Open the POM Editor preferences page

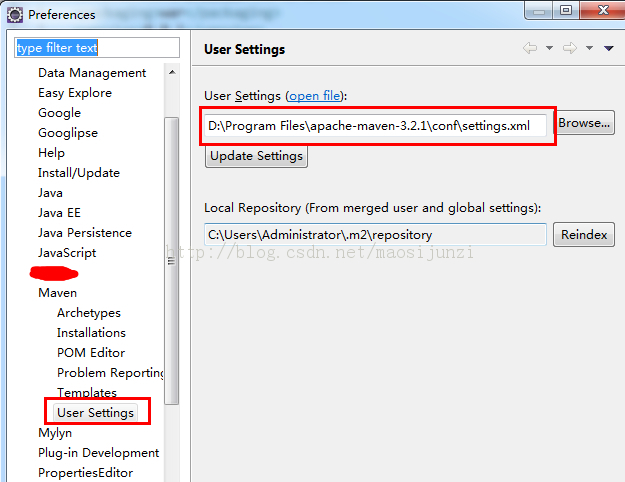point(91,353)
